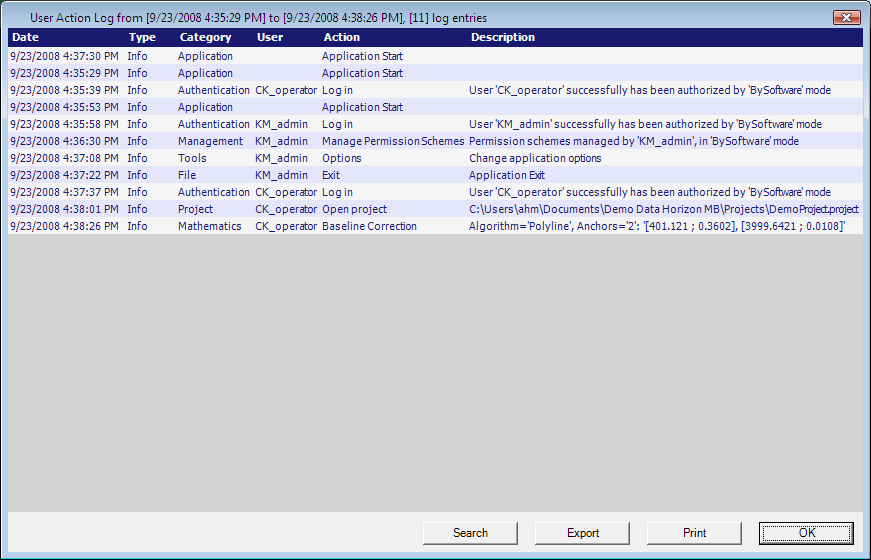Image resolution: width=871 pixels, height=560 pixels.
Task: Select the KM_admin Exit log entry
Action: [330, 176]
